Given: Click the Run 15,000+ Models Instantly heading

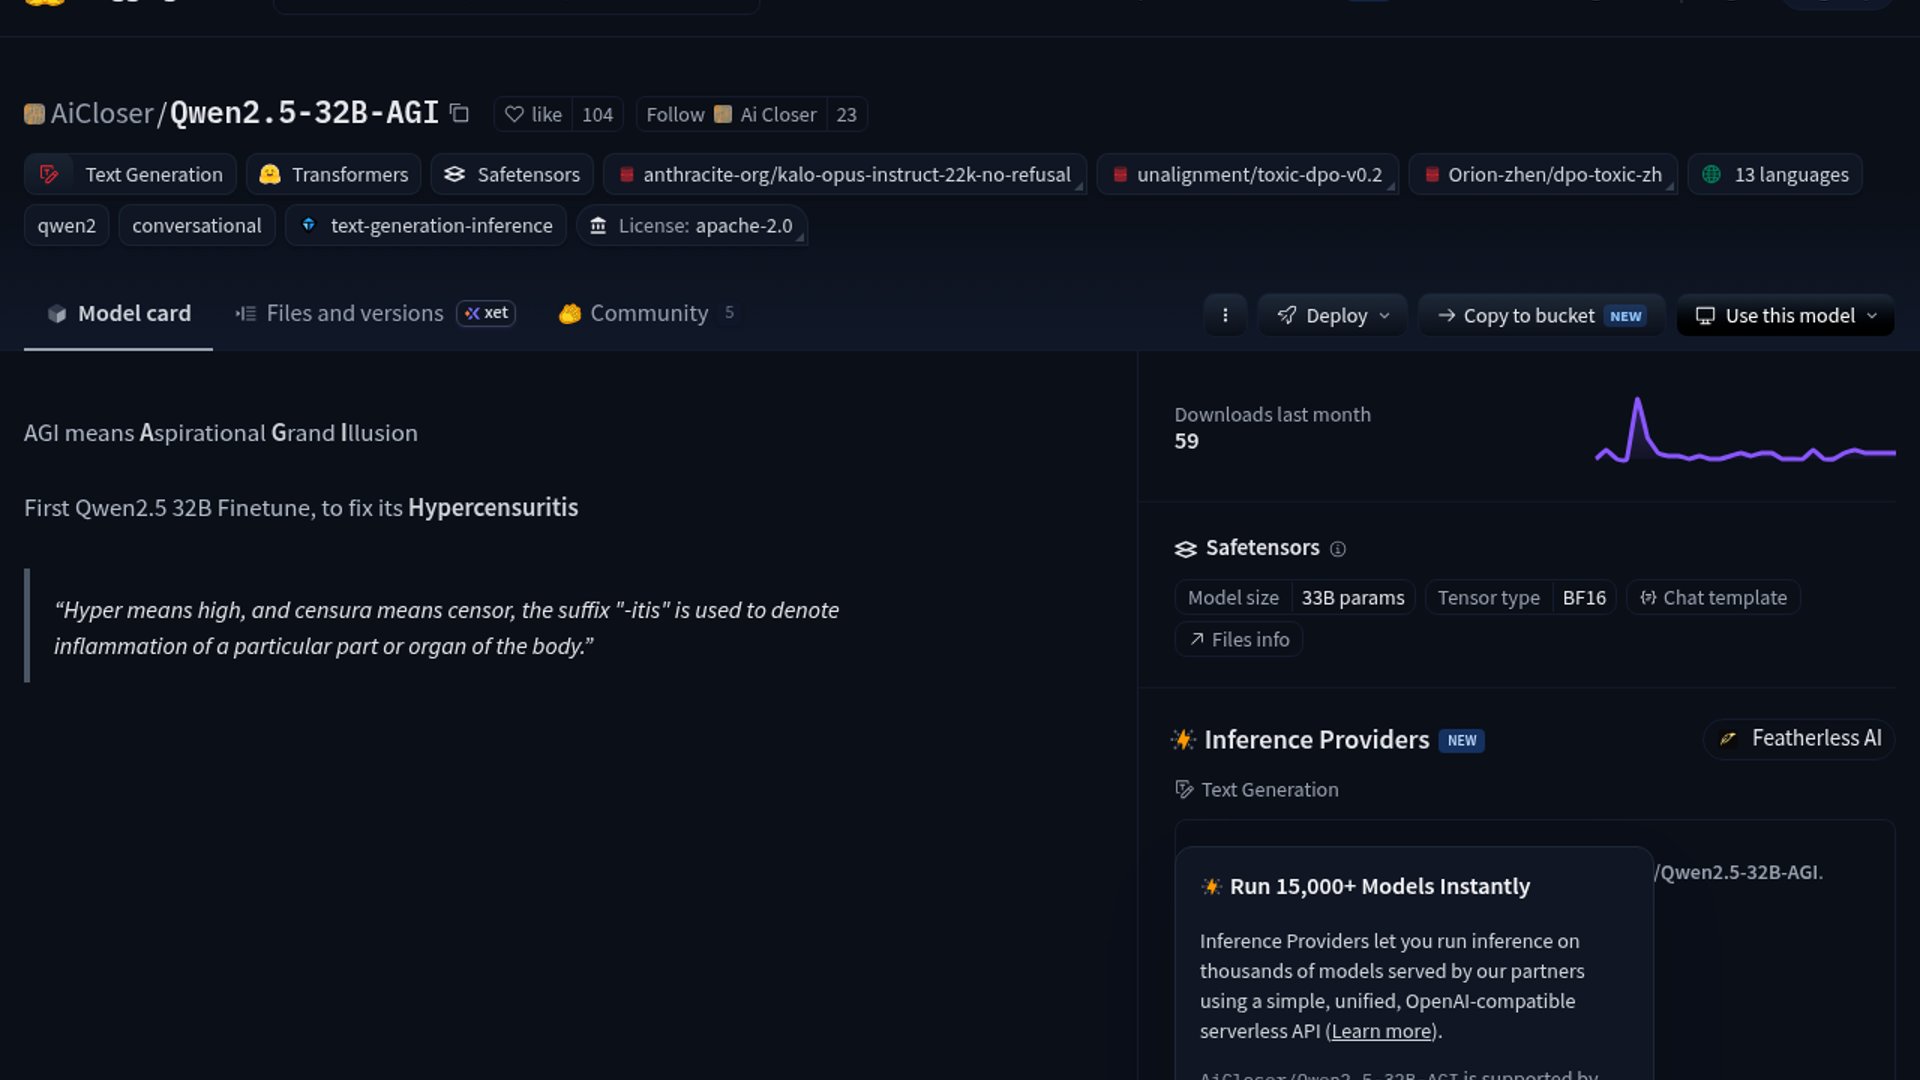Looking at the screenshot, I should (x=1379, y=886).
